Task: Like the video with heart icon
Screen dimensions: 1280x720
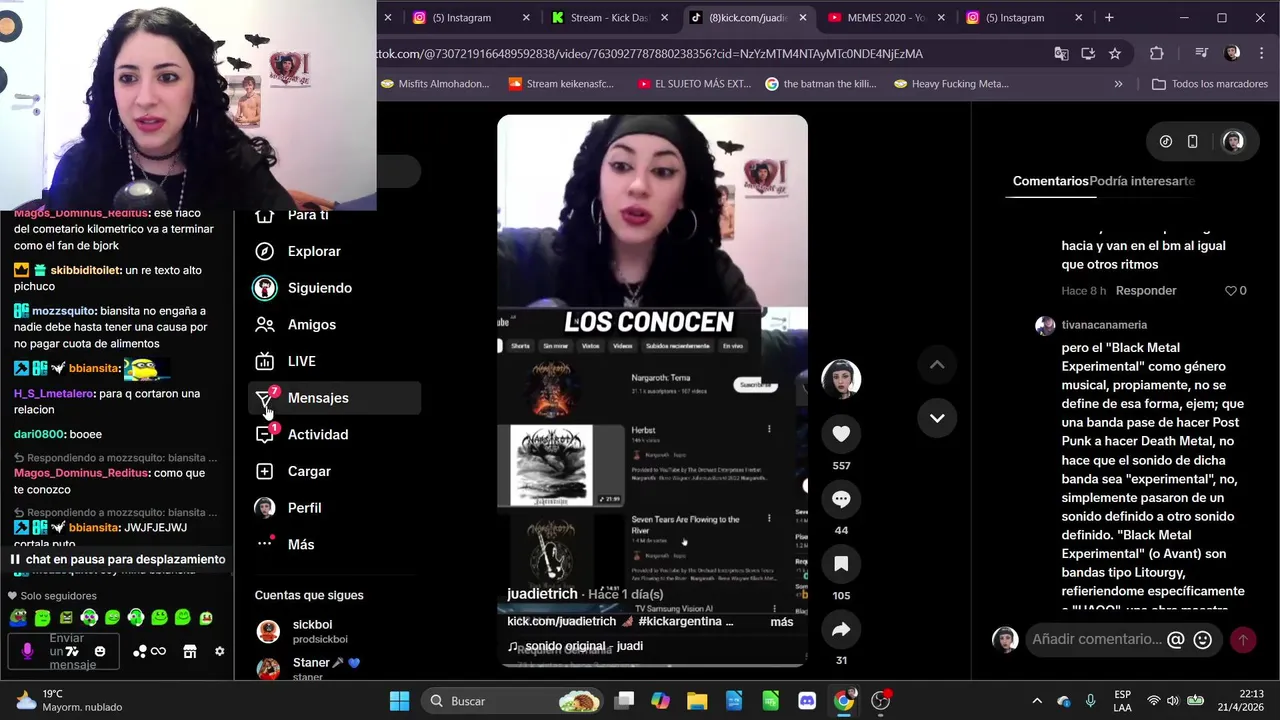Action: [x=841, y=434]
